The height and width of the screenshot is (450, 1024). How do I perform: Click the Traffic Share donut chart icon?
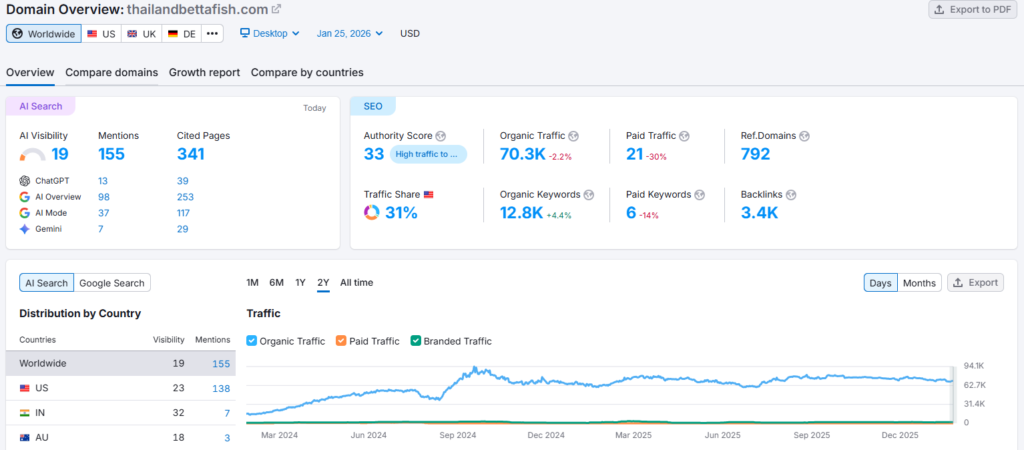pos(371,212)
